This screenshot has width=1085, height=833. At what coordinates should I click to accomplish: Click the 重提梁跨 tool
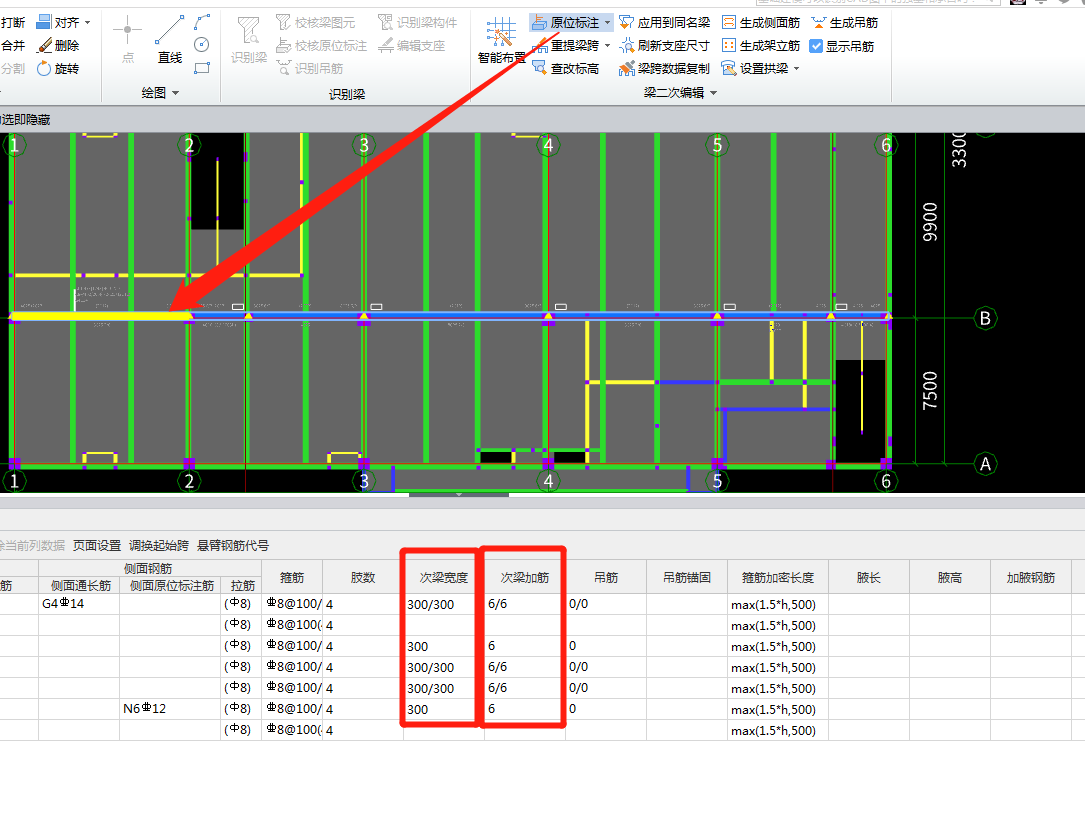click(x=566, y=46)
